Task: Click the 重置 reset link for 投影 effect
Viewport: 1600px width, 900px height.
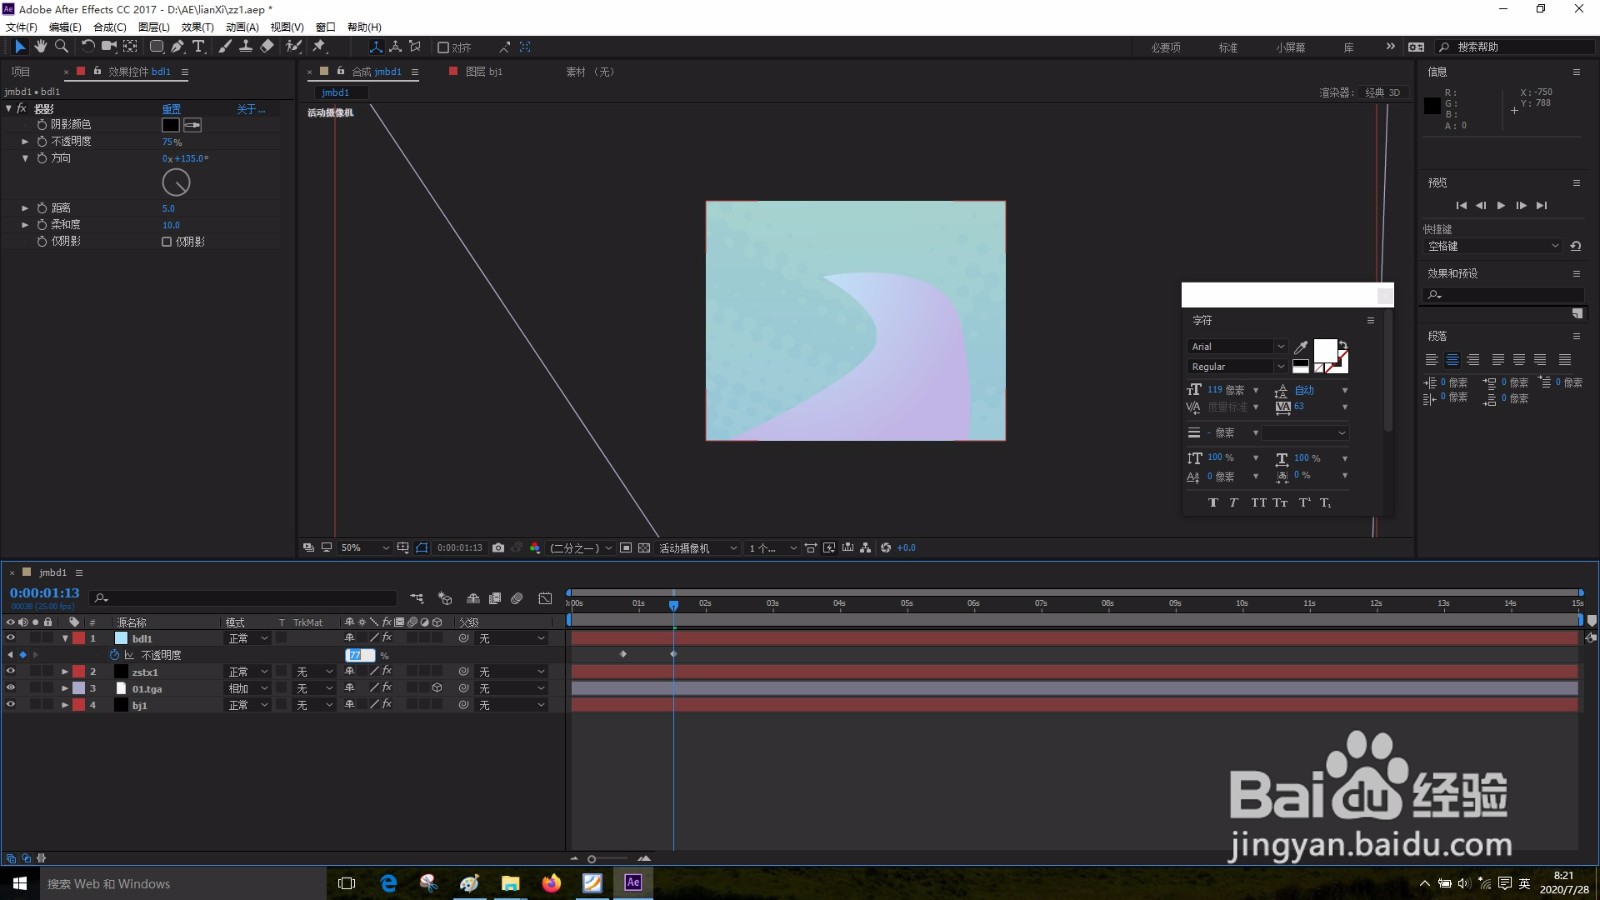Action: click(171, 109)
